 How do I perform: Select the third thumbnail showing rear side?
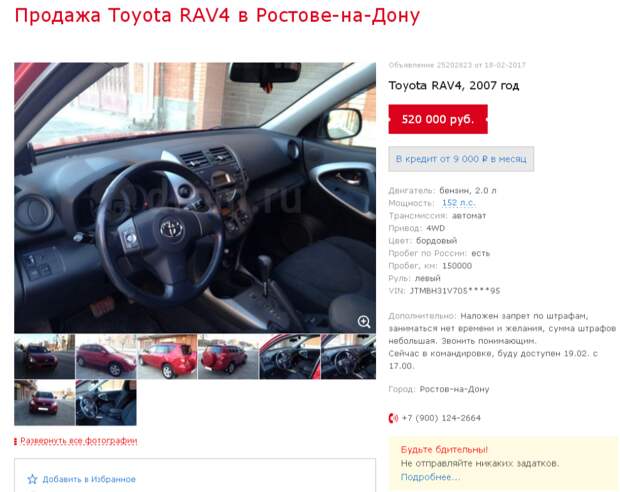[x=167, y=357]
